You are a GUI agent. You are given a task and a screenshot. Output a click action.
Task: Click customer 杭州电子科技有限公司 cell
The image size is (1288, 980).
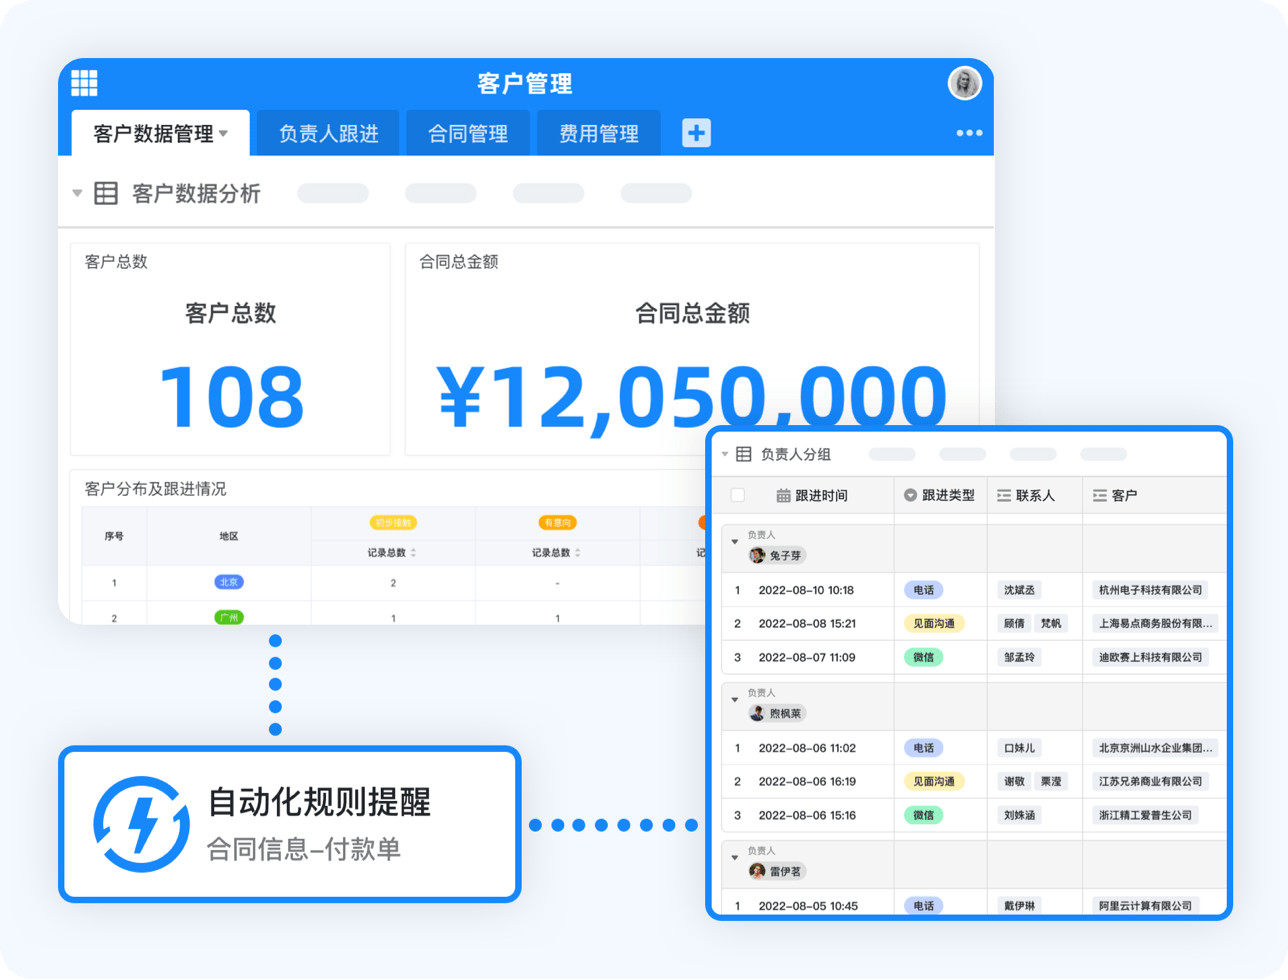click(1149, 590)
